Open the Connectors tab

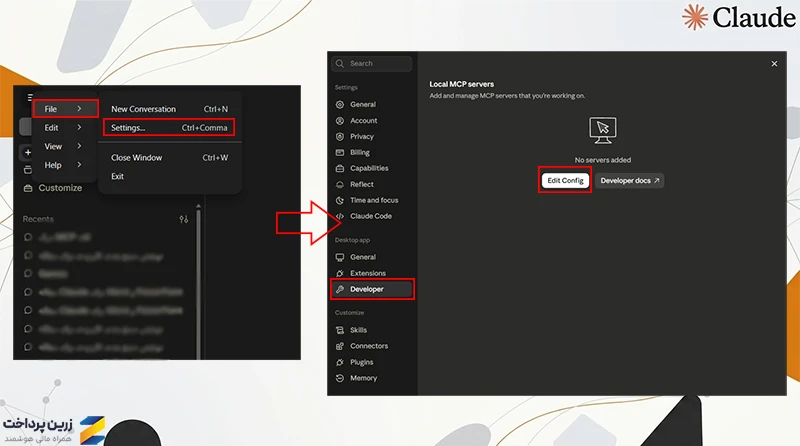[x=371, y=345]
